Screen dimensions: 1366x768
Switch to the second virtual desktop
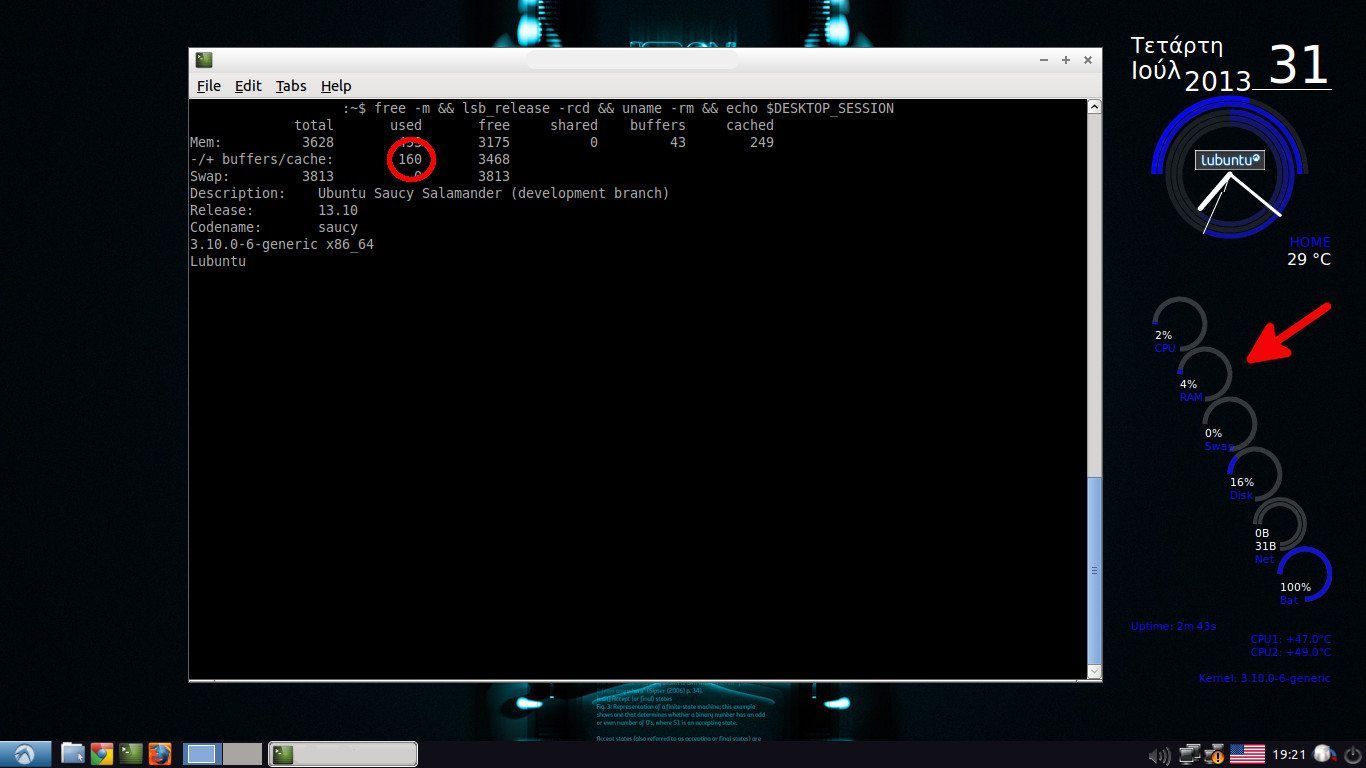coord(241,754)
